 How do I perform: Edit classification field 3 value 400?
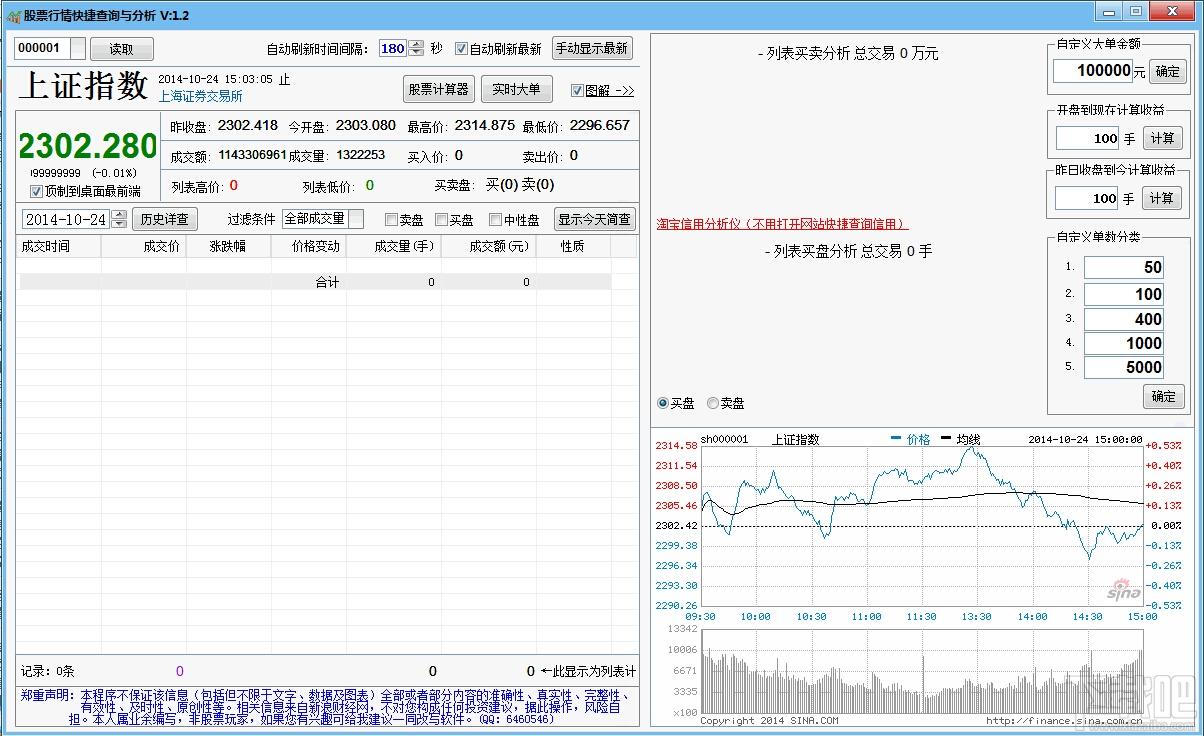1124,319
